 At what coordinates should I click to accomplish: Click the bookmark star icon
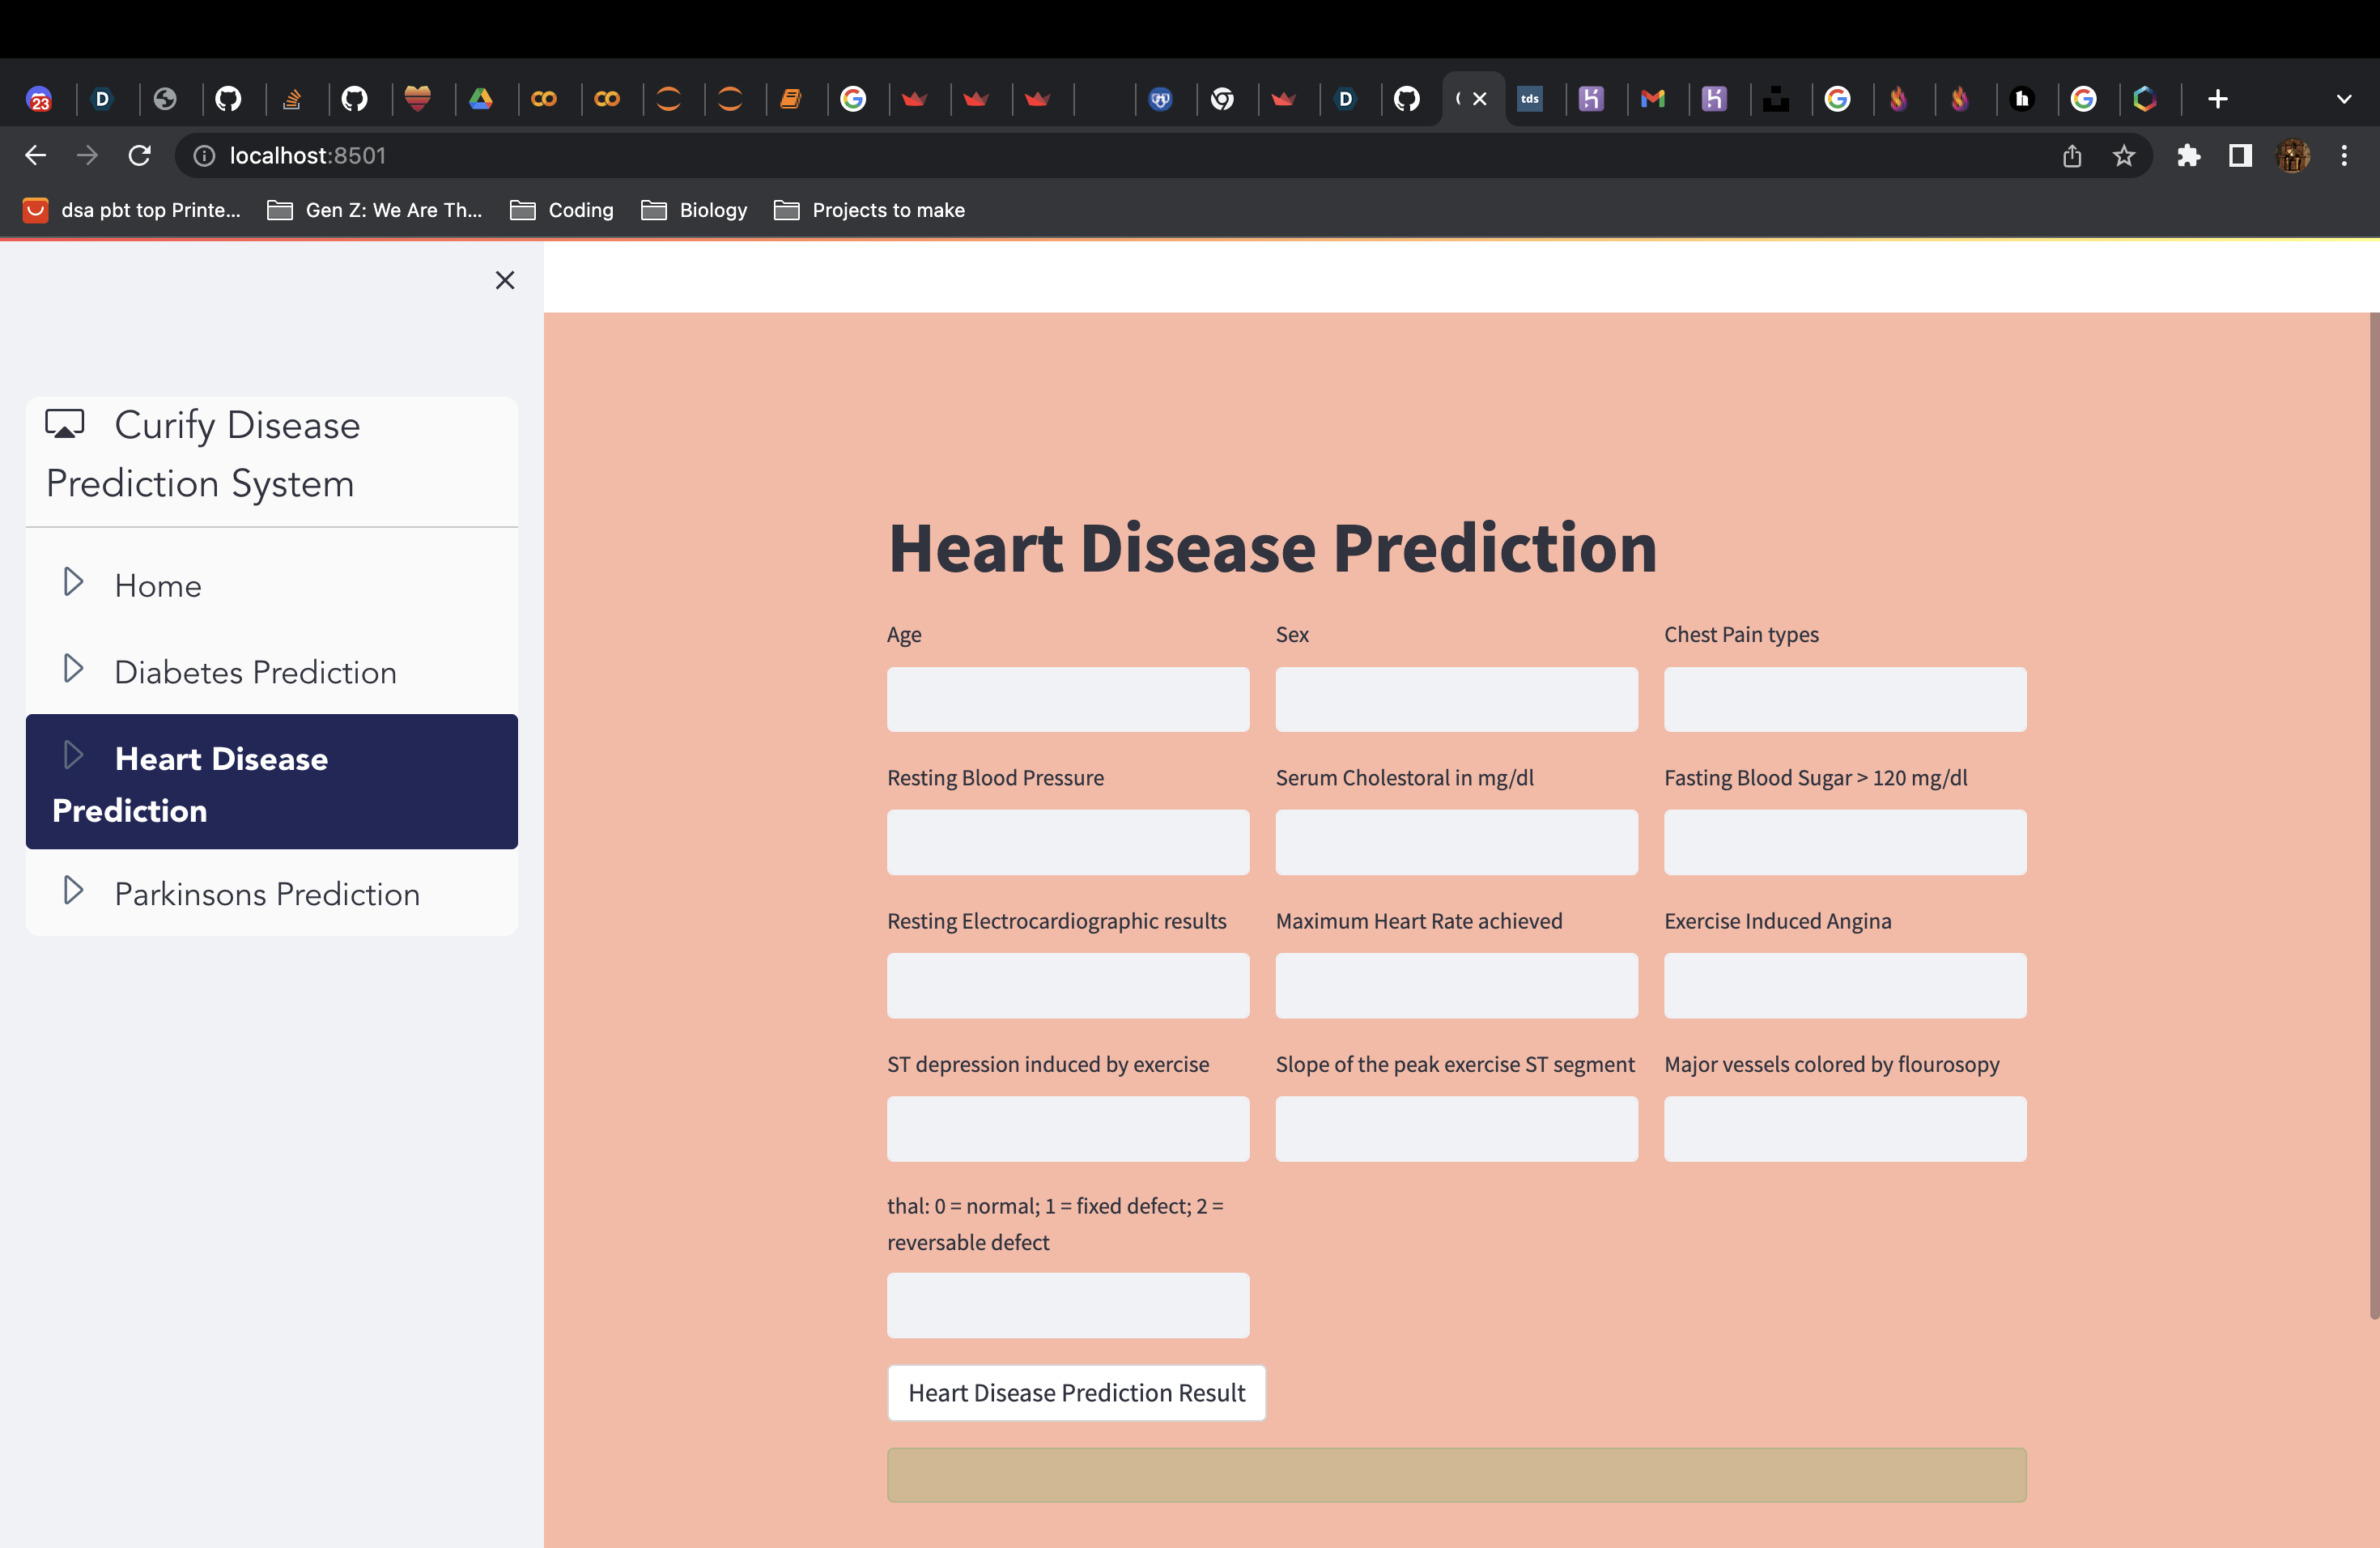(2123, 155)
